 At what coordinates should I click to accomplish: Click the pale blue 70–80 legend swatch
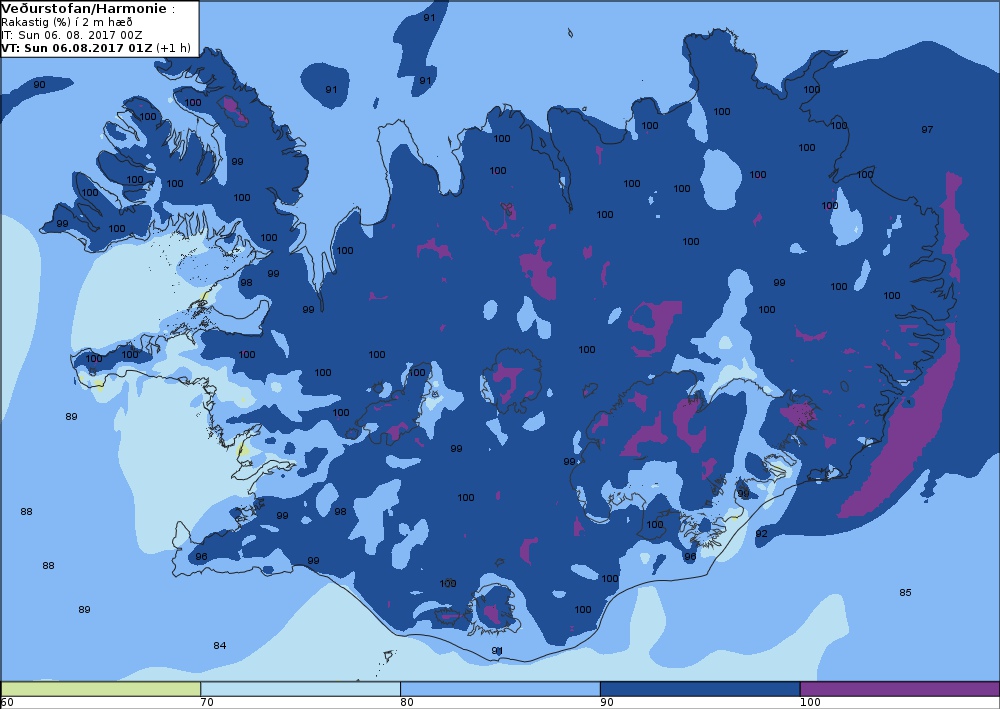click(300, 689)
